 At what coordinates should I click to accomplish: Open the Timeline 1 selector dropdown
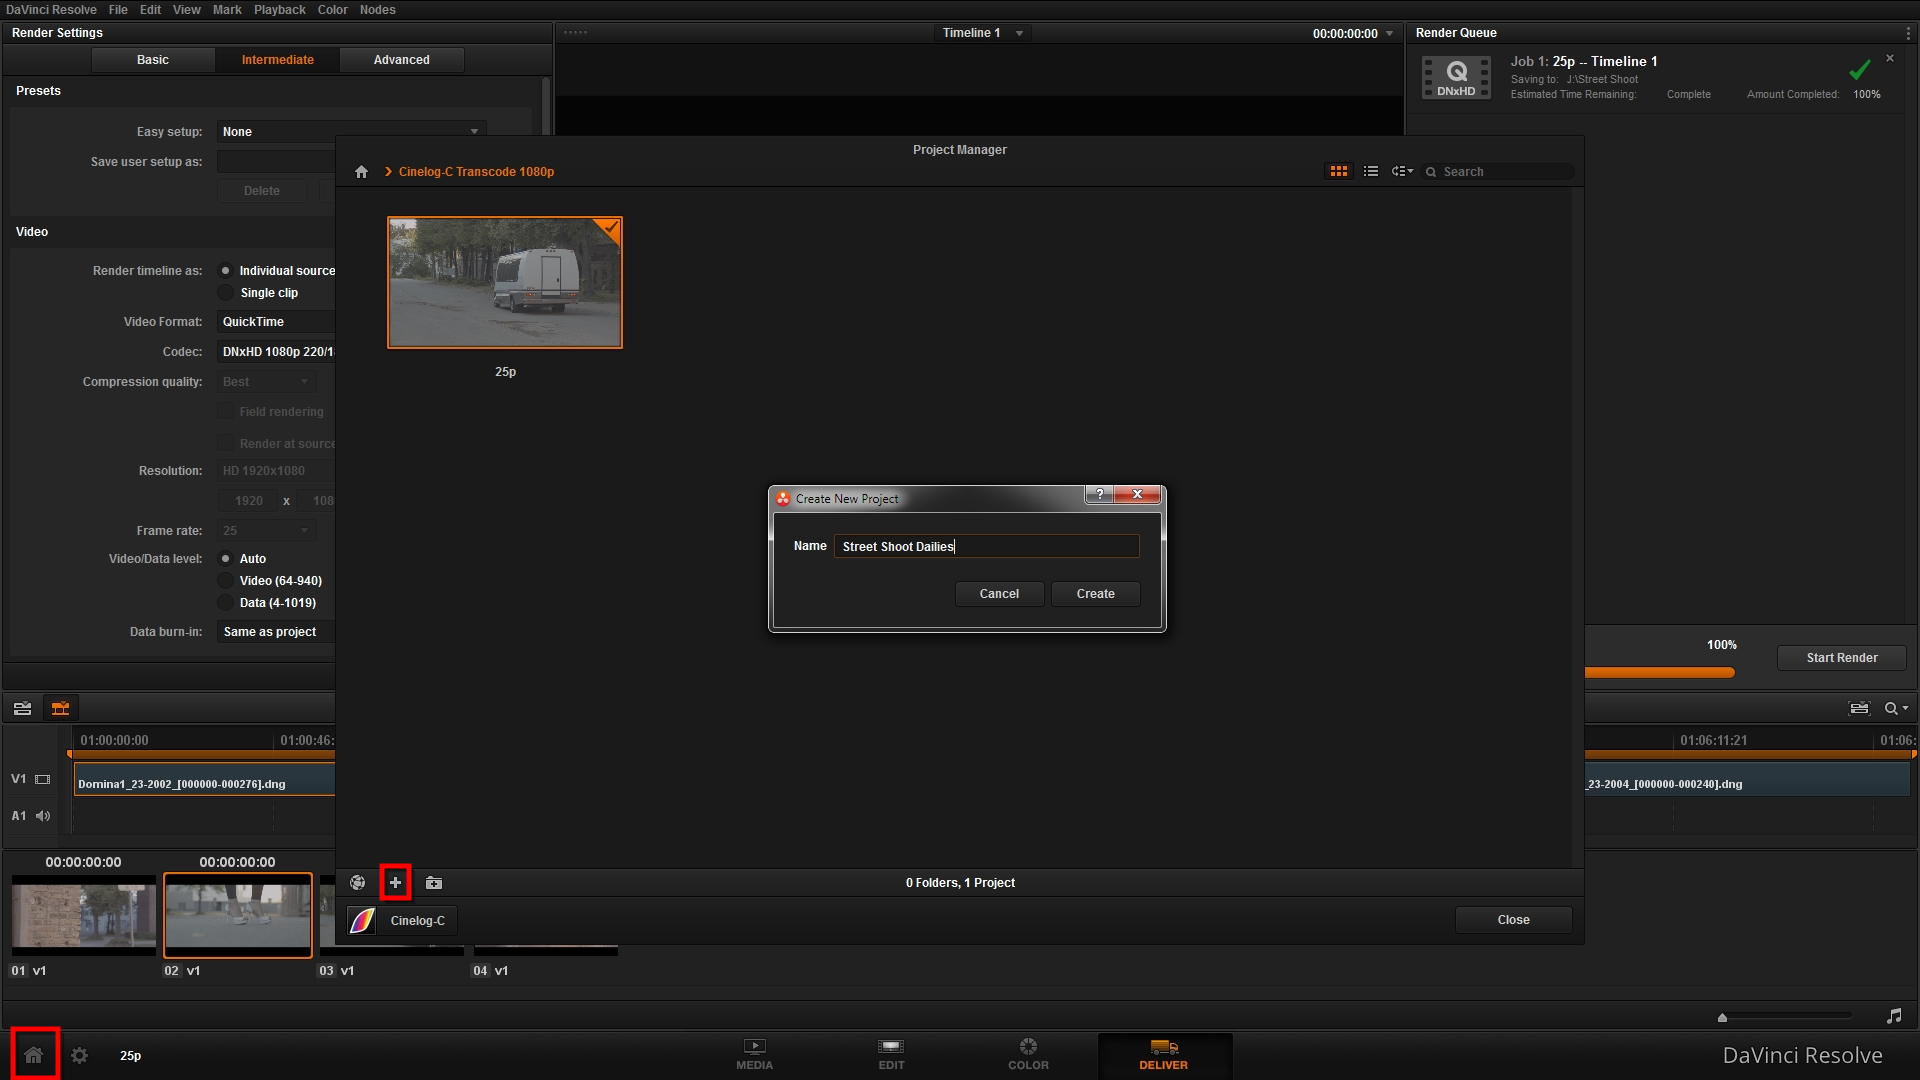[x=983, y=33]
